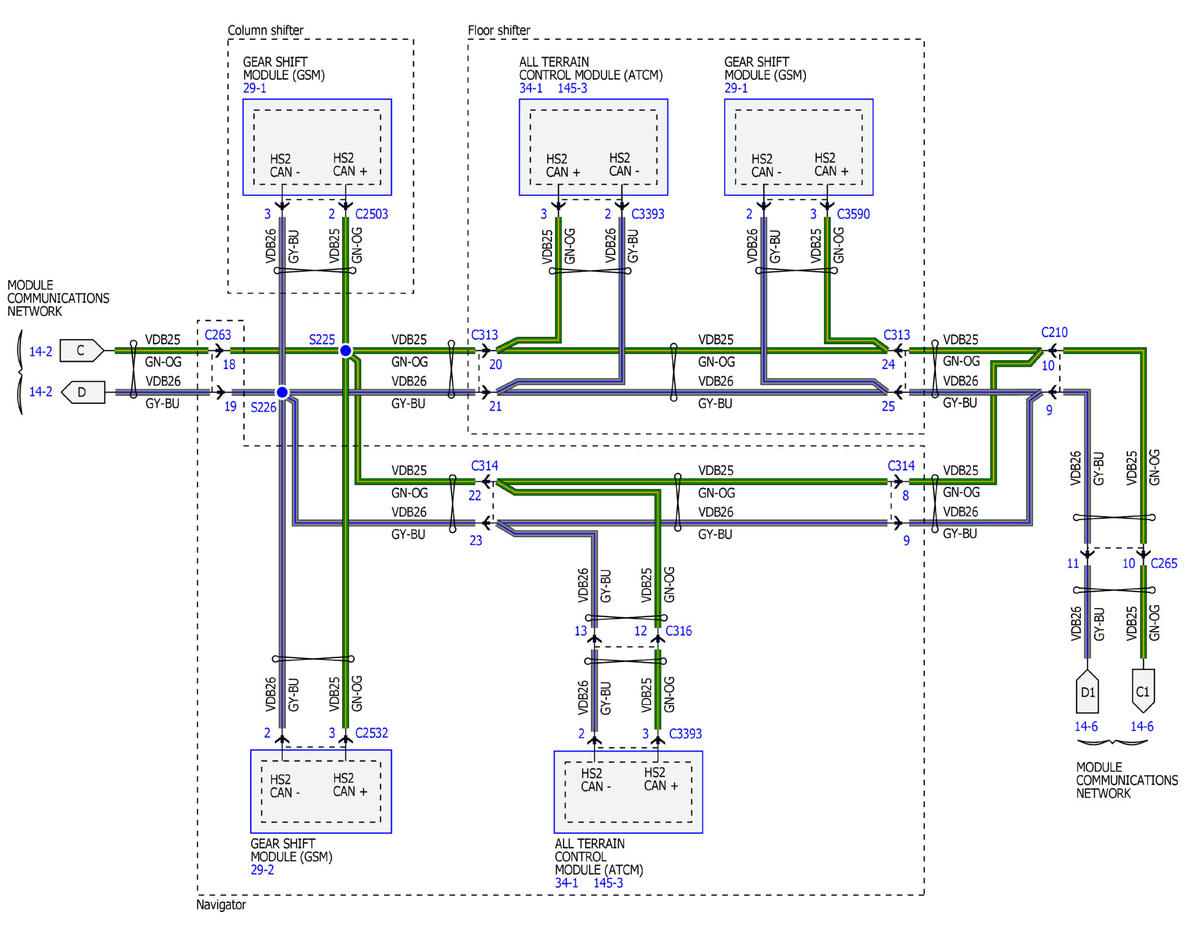Image resolution: width=1200 pixels, height=927 pixels.
Task: Select the D network connector arrow at left
Action: click(84, 392)
